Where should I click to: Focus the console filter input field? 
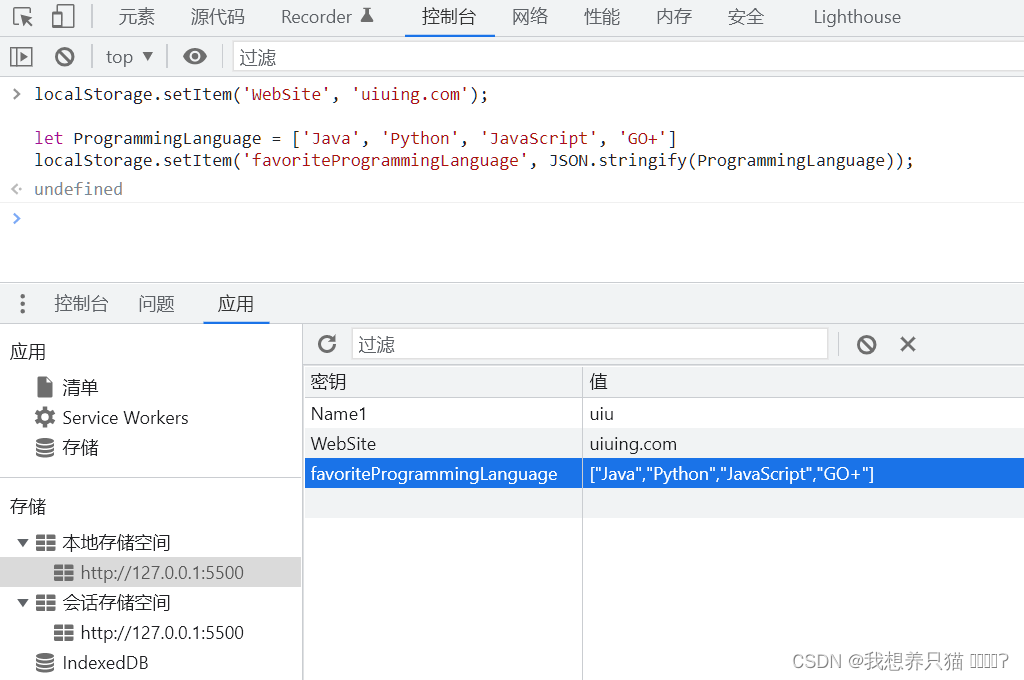click(628, 57)
